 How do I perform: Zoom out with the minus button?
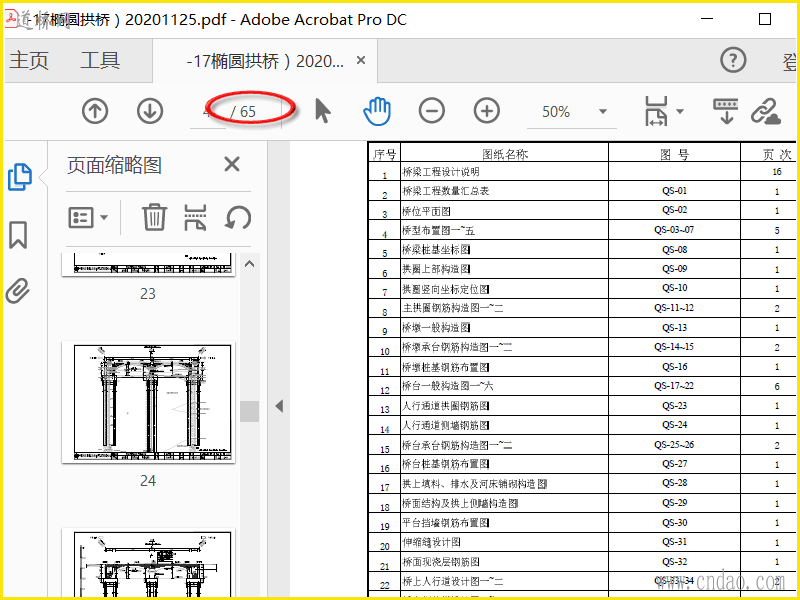[432, 111]
